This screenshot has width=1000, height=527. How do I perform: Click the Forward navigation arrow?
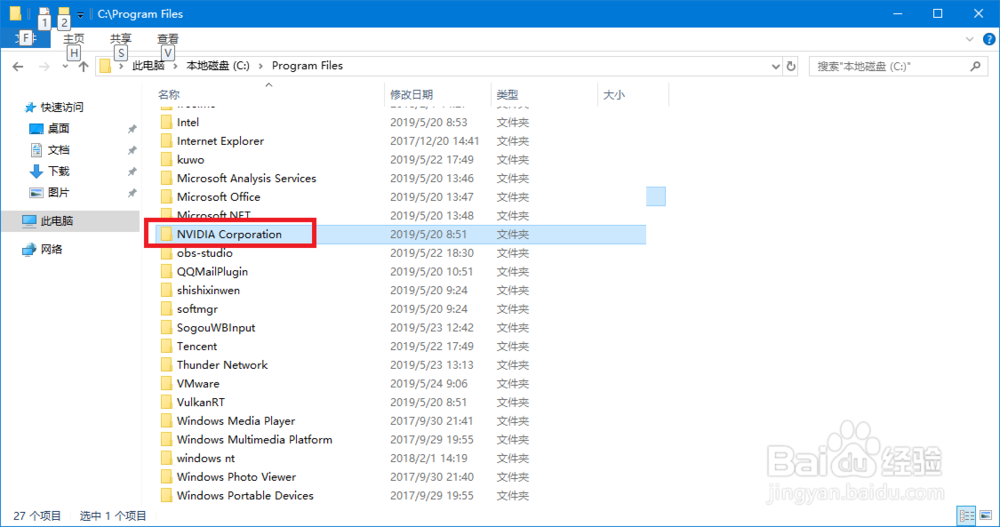coord(44,66)
